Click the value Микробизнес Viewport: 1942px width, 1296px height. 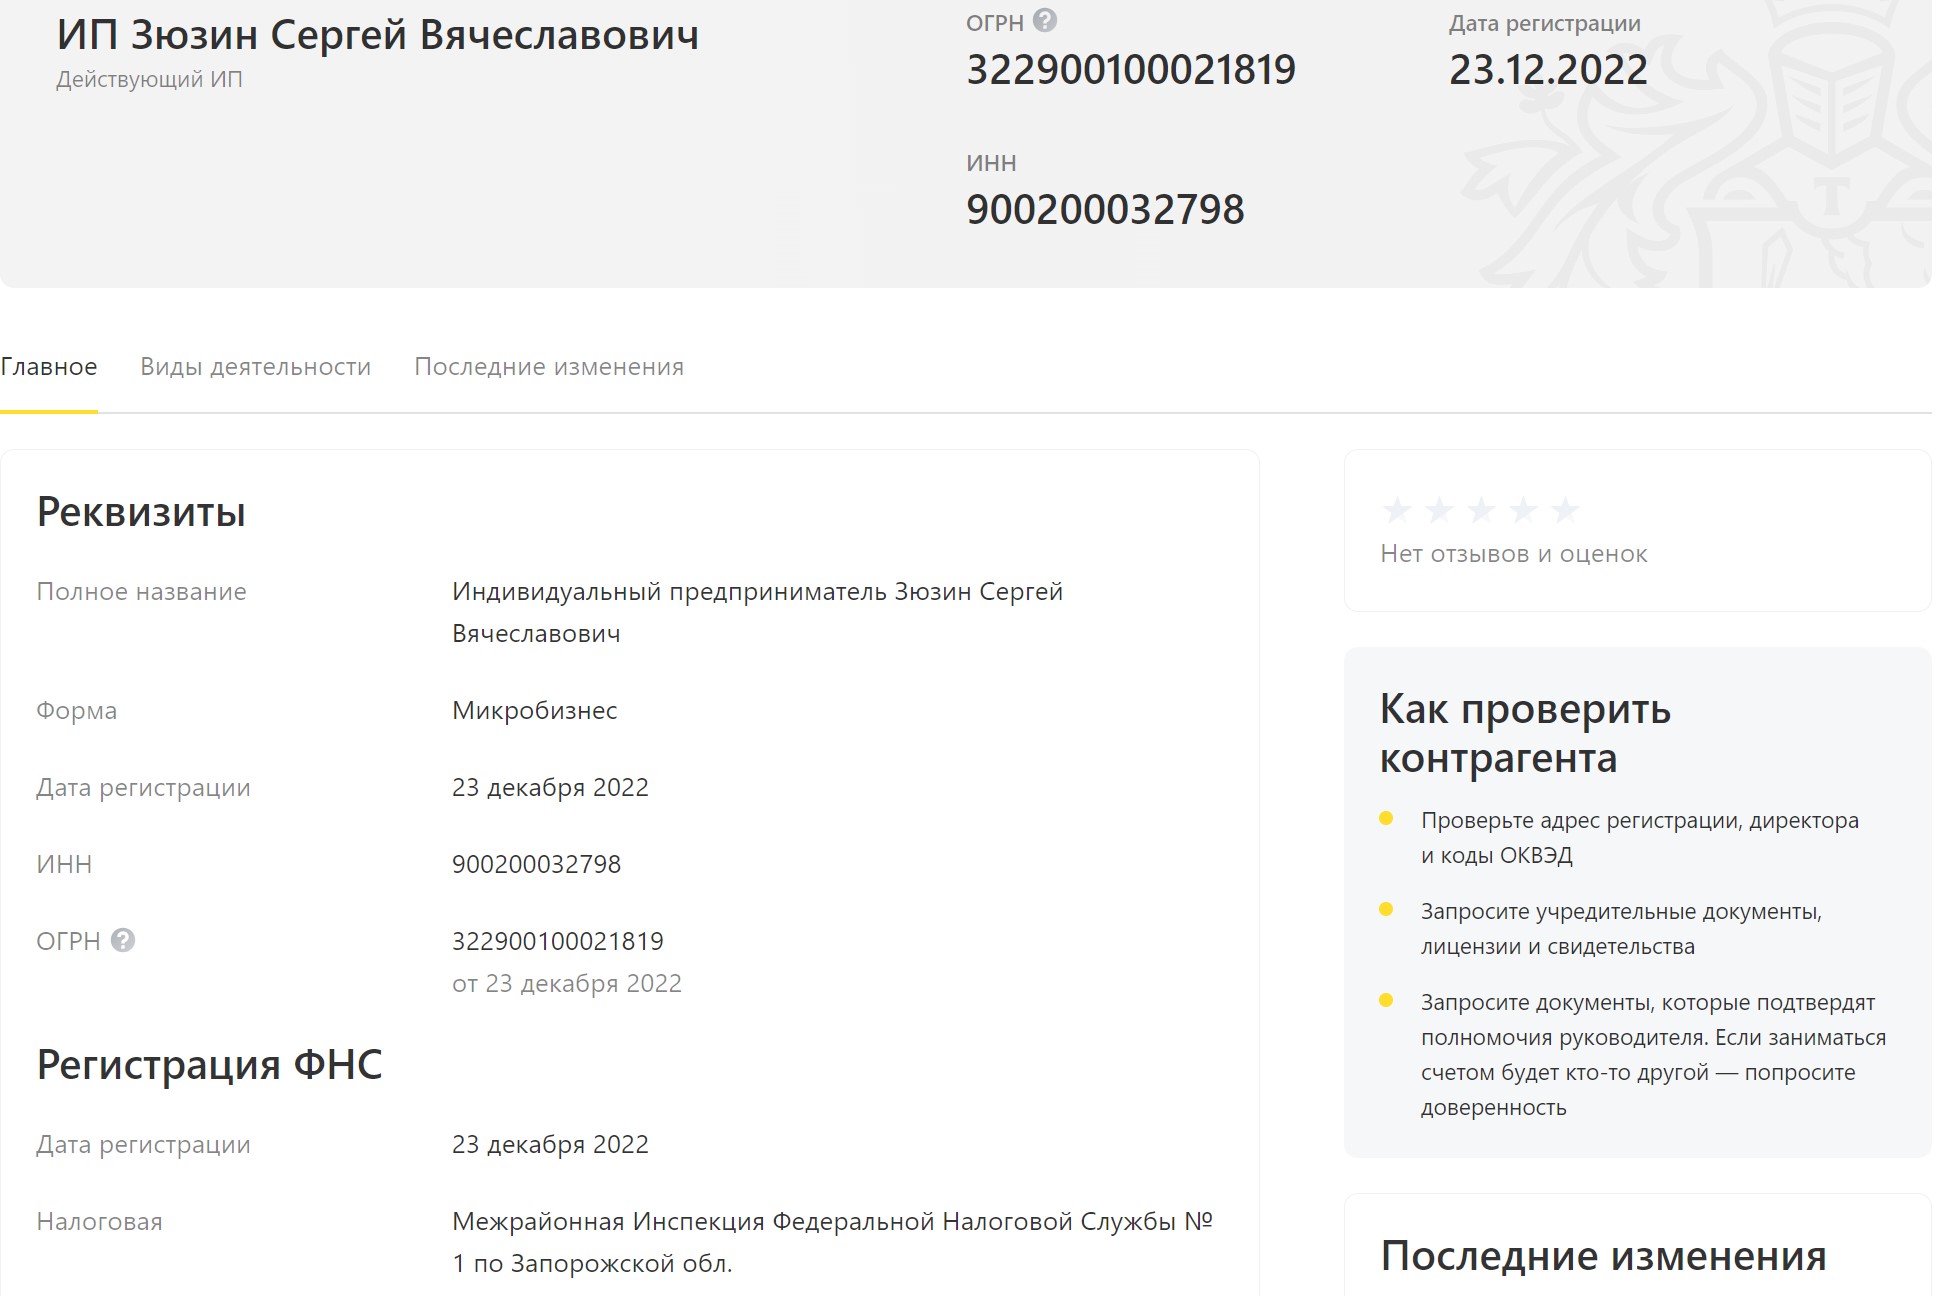click(x=535, y=711)
